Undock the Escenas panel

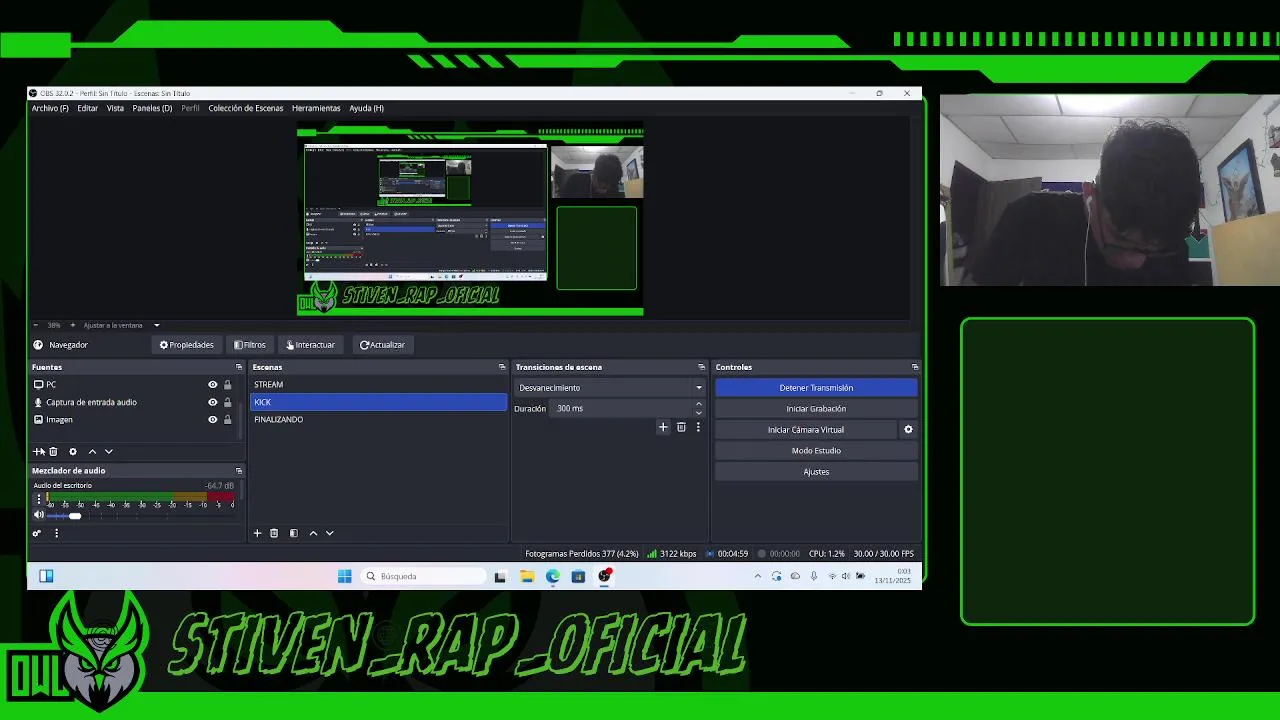point(502,367)
